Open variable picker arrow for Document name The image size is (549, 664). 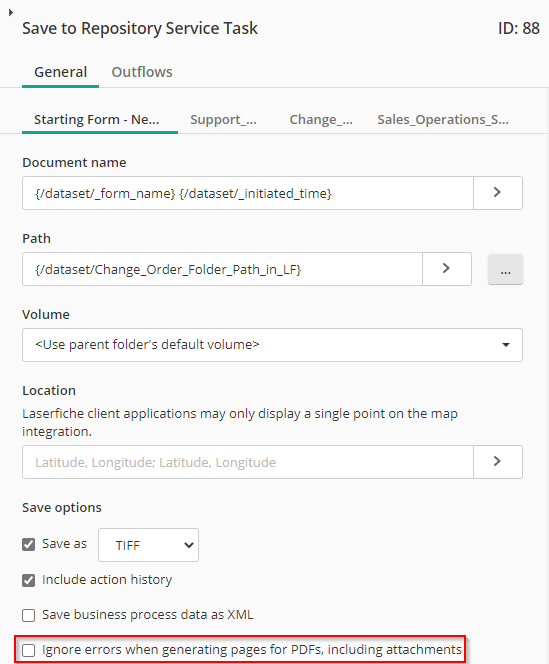coord(498,193)
